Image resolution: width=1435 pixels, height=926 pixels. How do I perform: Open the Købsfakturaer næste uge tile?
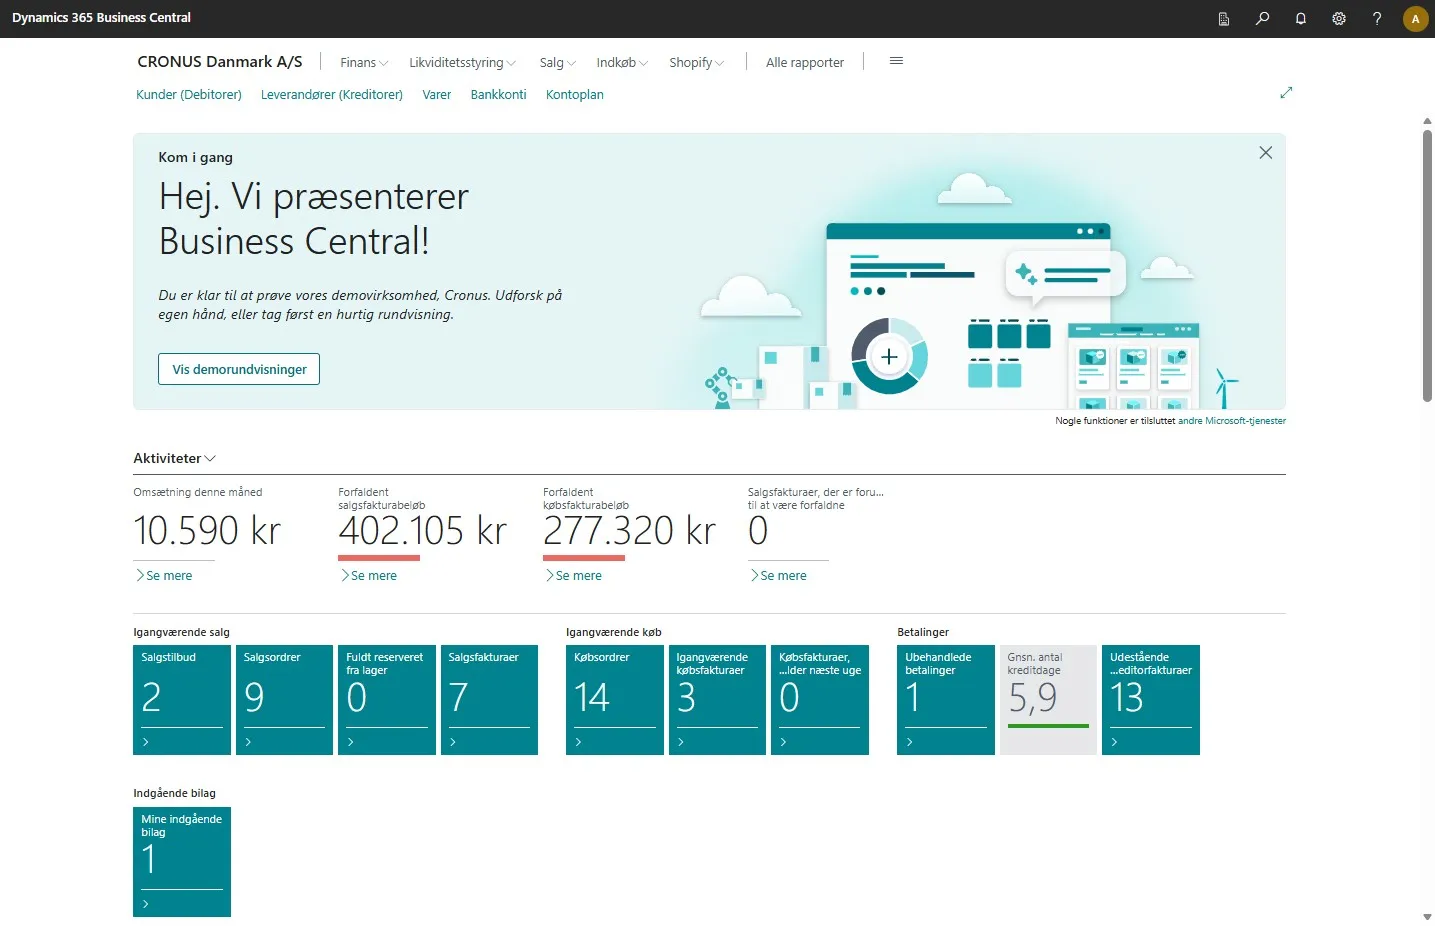(x=820, y=700)
